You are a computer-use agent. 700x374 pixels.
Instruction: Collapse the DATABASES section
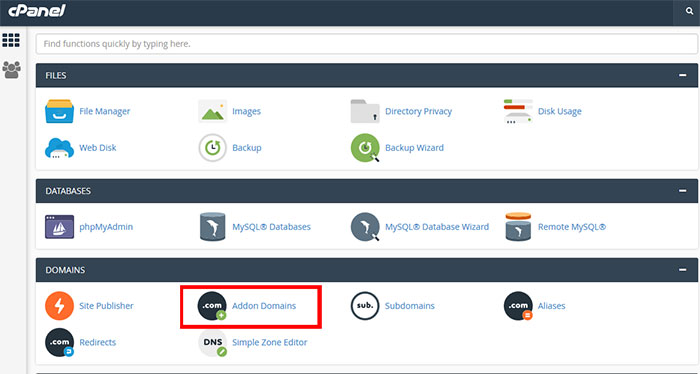[x=683, y=191]
